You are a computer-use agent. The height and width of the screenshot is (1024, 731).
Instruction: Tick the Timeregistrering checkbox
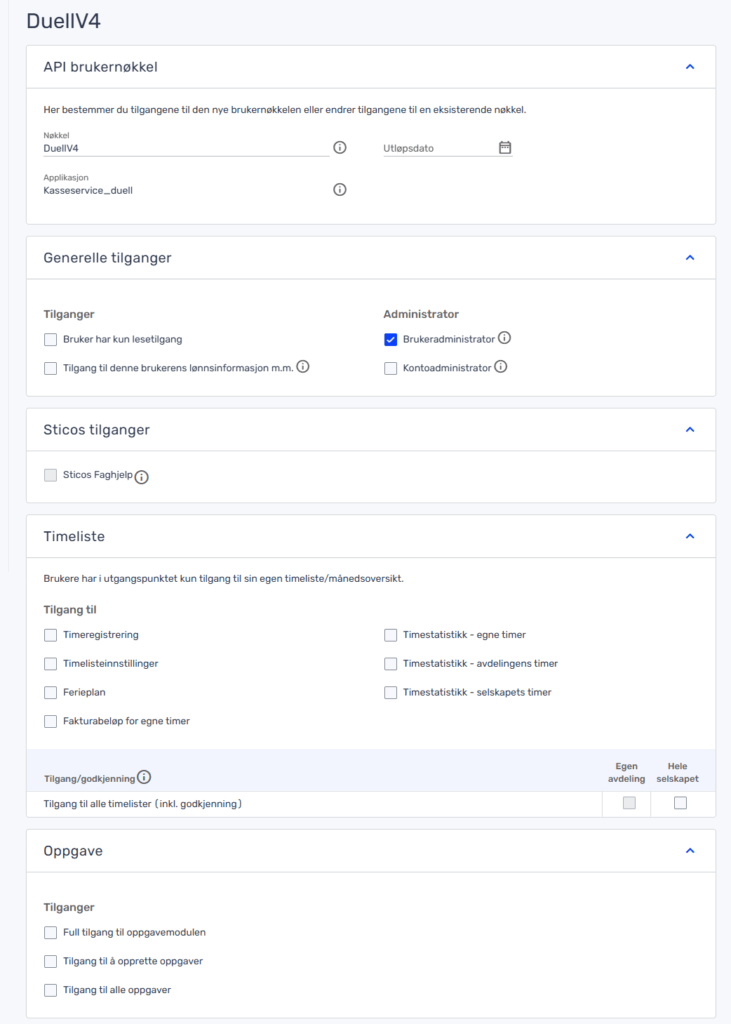pyautogui.click(x=50, y=635)
